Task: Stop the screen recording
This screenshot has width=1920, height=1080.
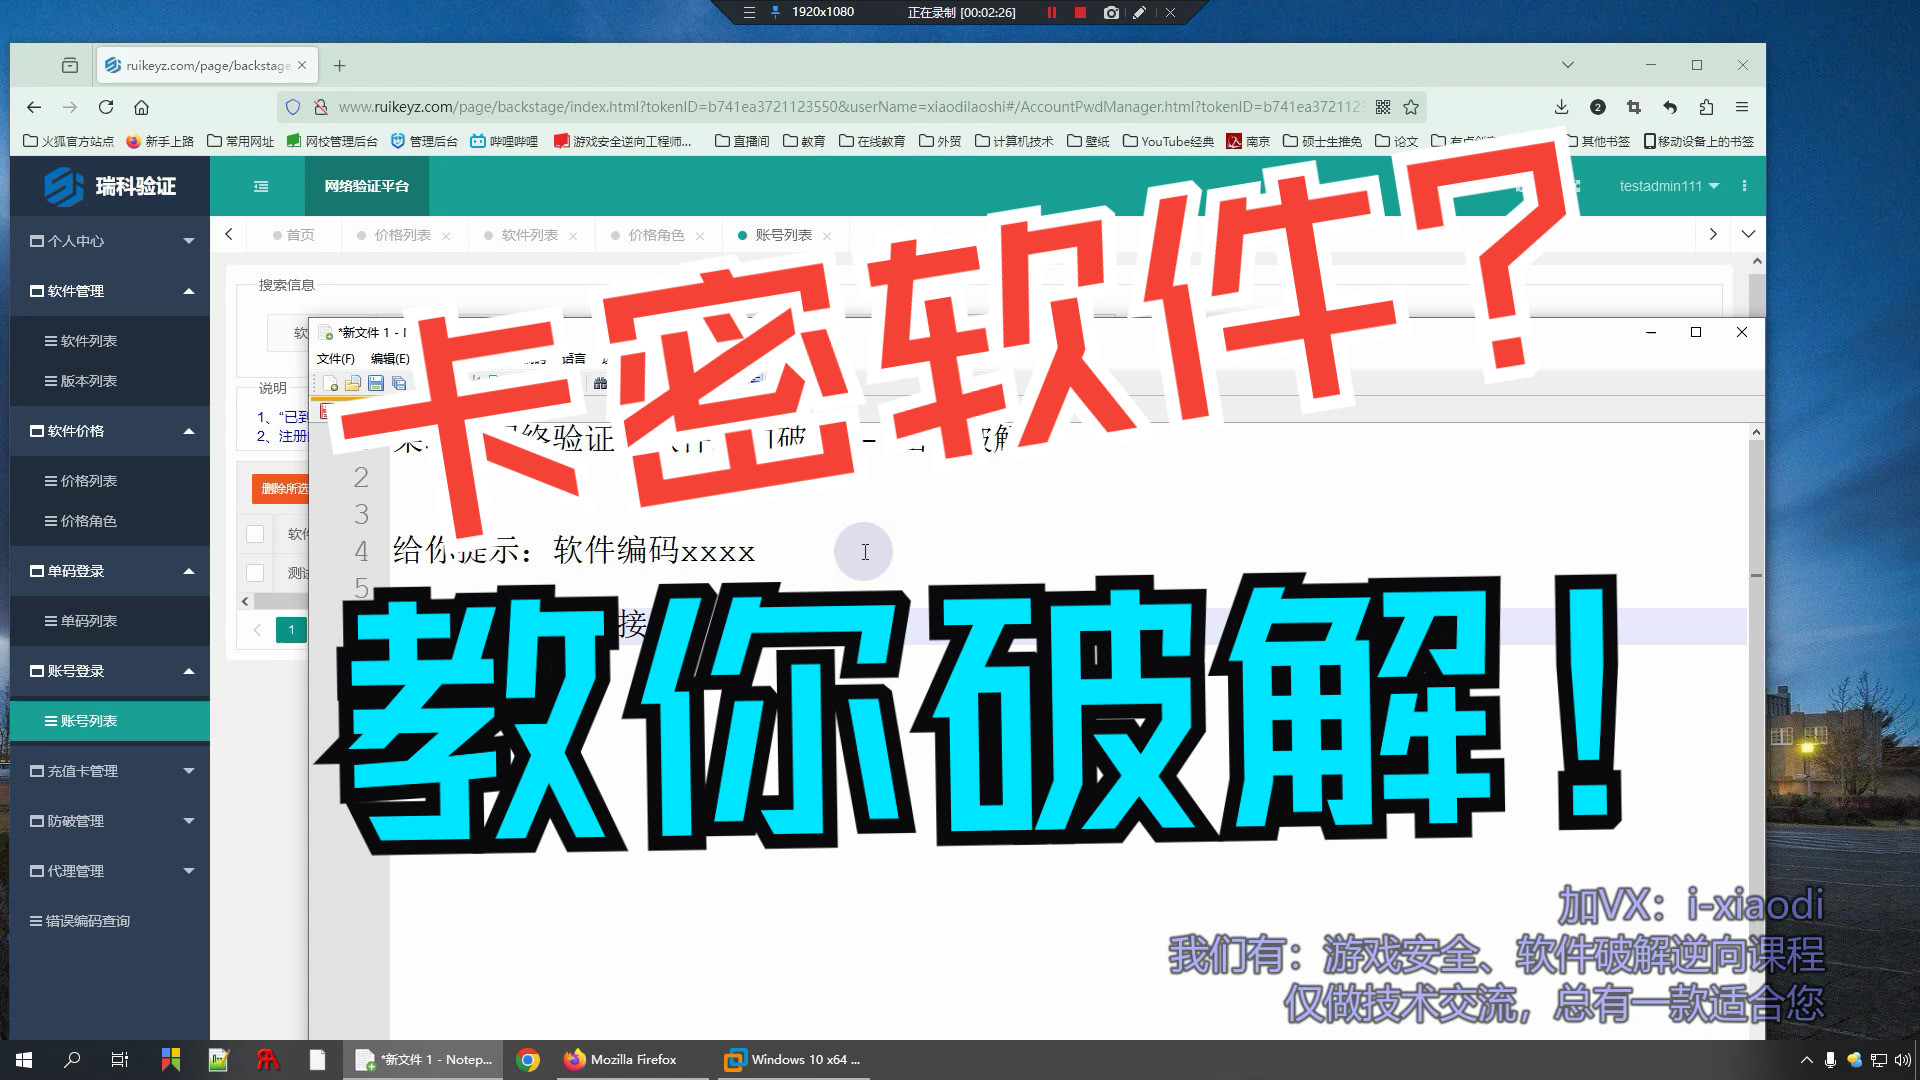Action: [x=1080, y=12]
